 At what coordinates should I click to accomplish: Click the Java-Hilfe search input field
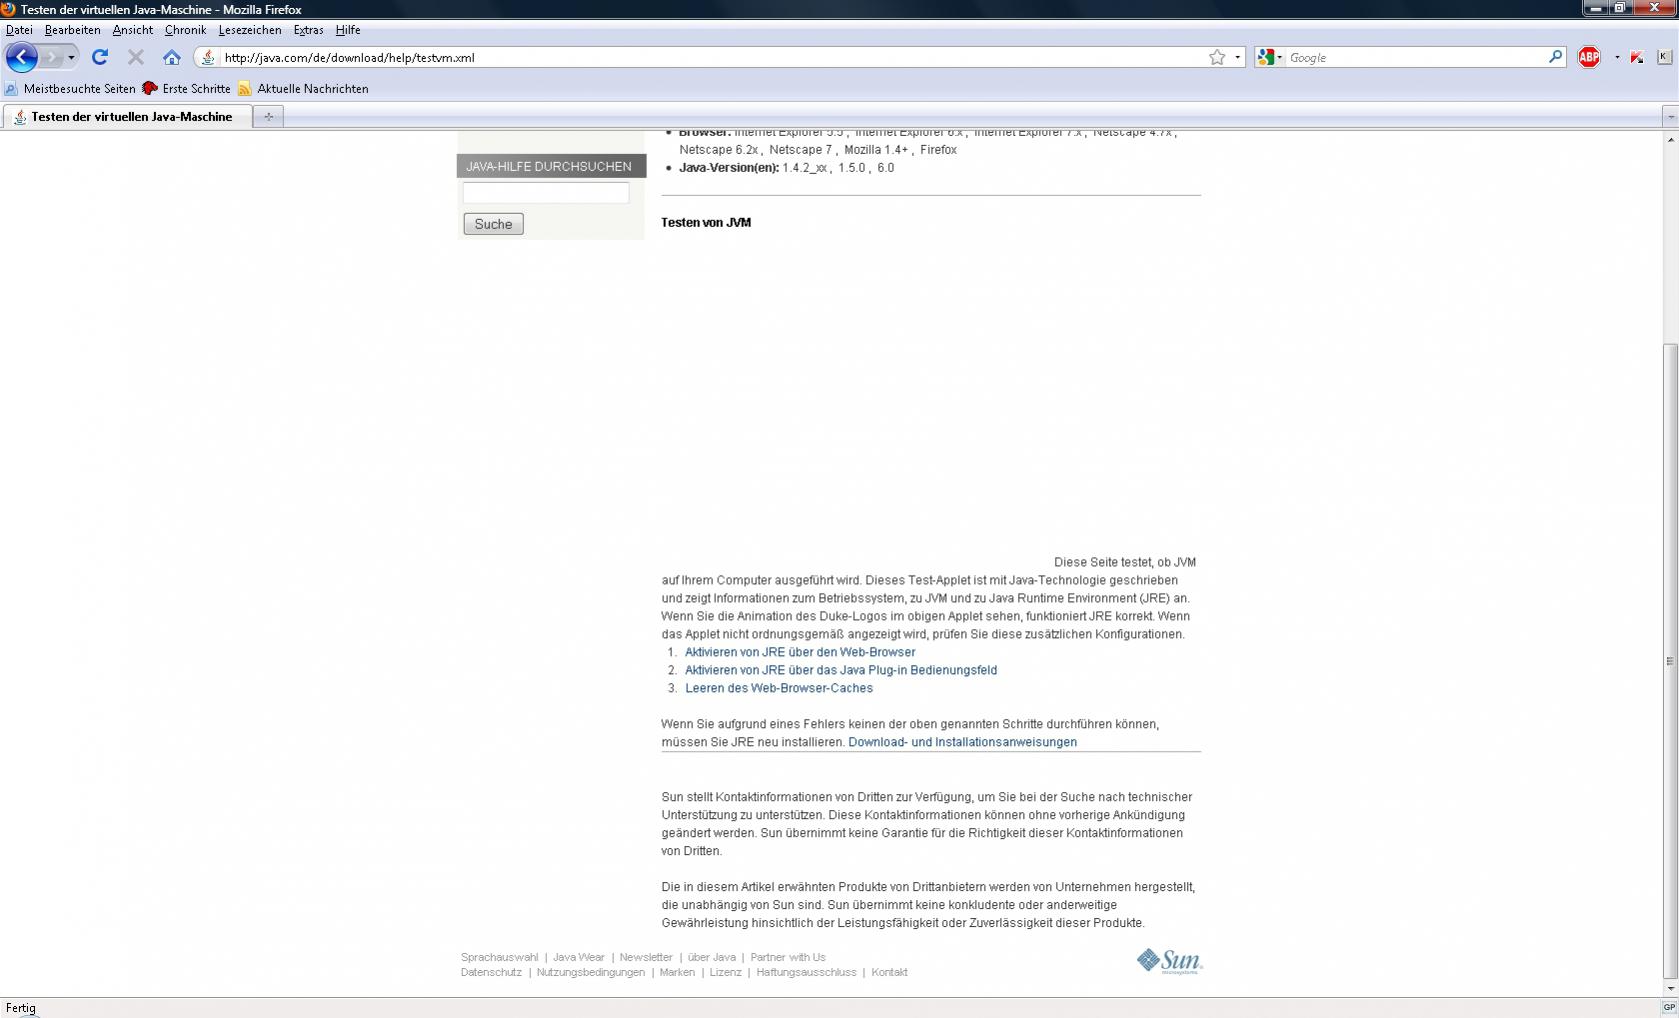pos(546,193)
